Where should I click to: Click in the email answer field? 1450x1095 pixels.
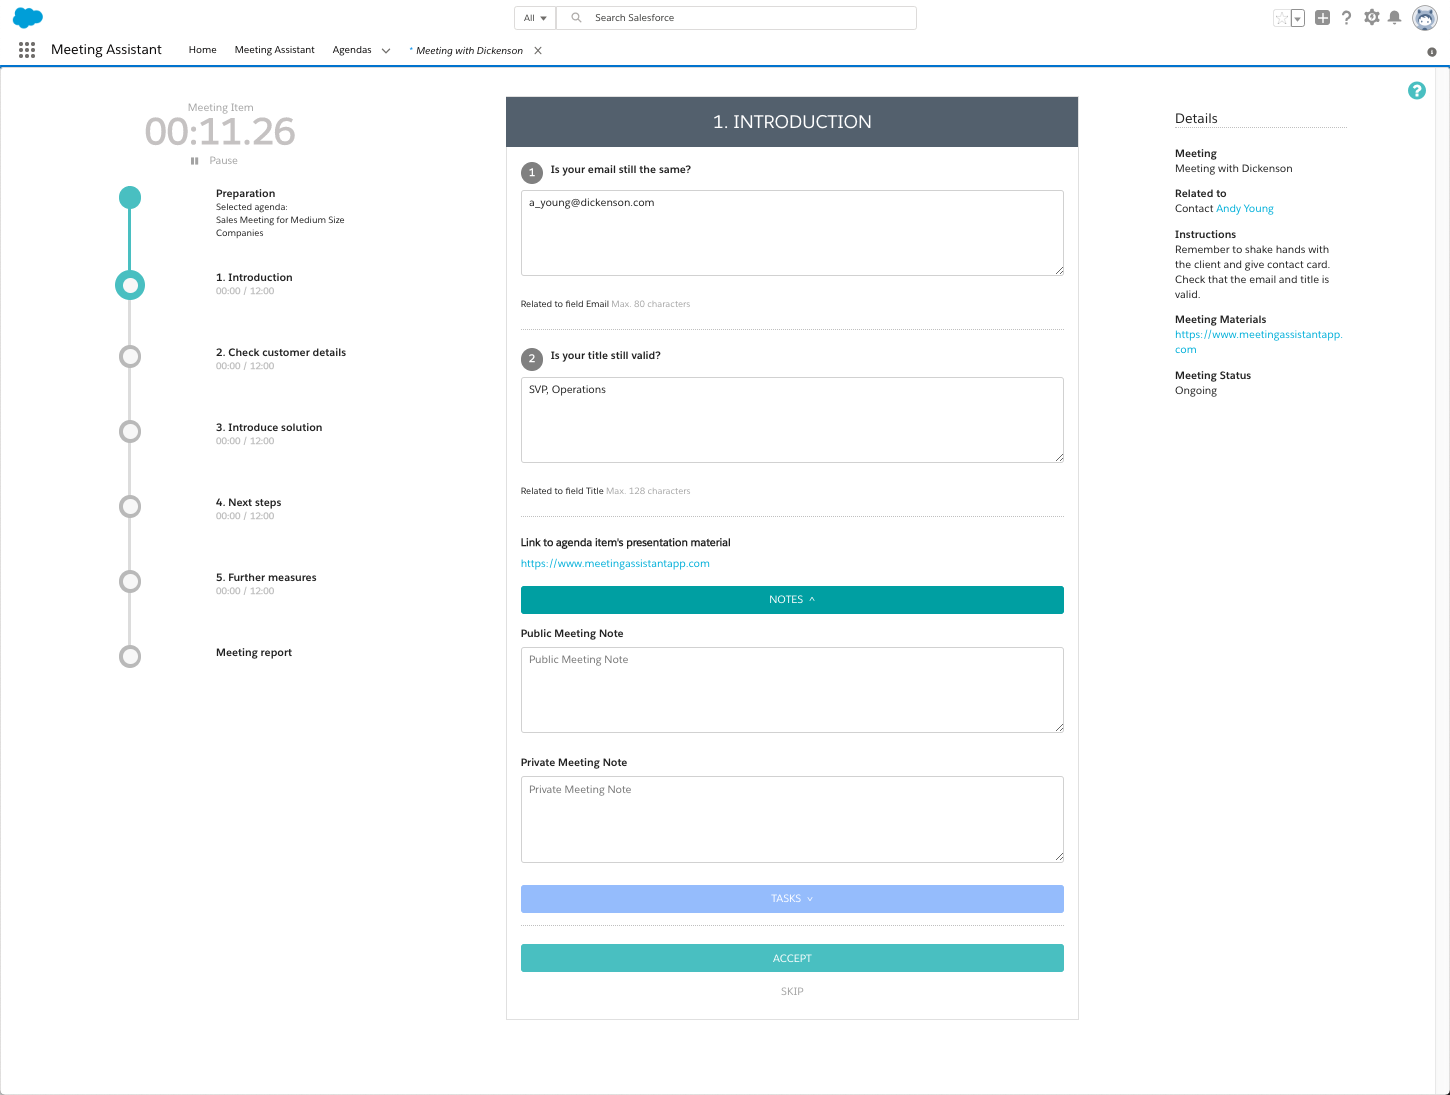(x=792, y=233)
